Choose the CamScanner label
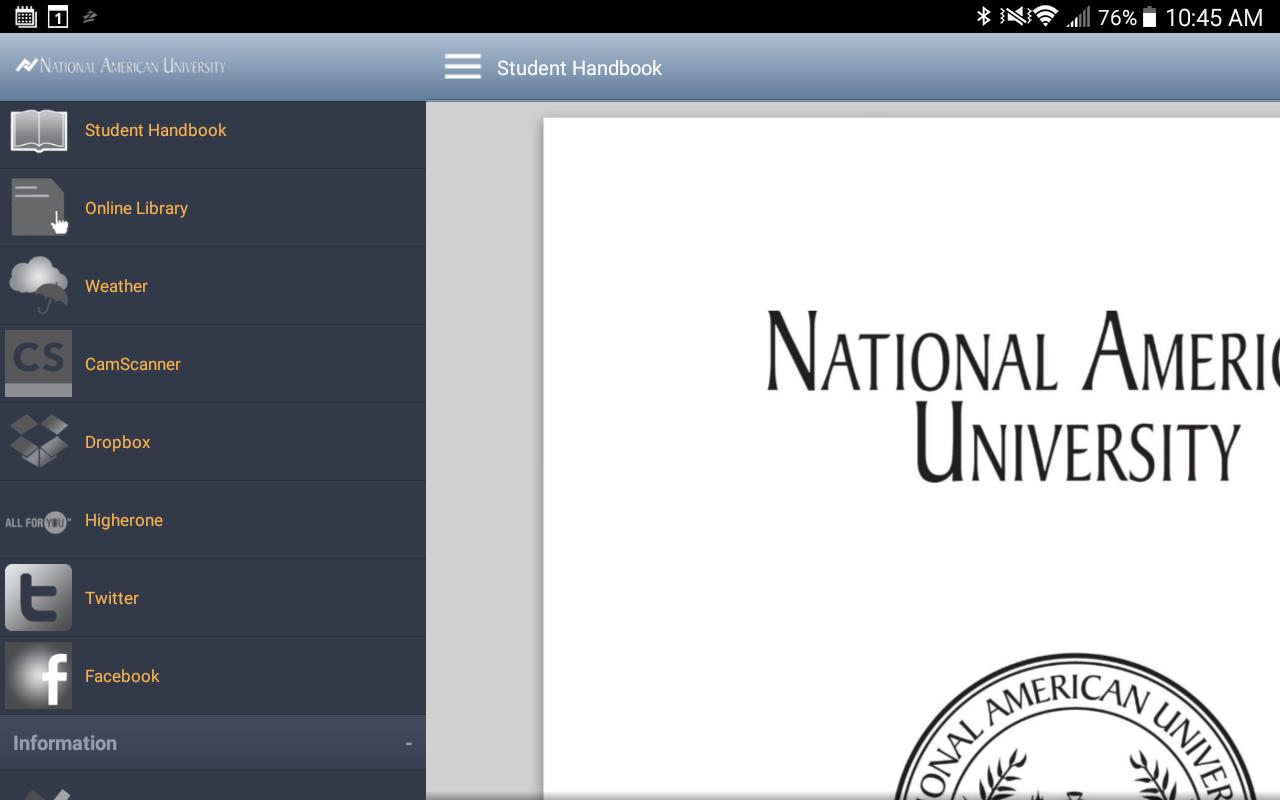The image size is (1280, 800). [x=133, y=364]
